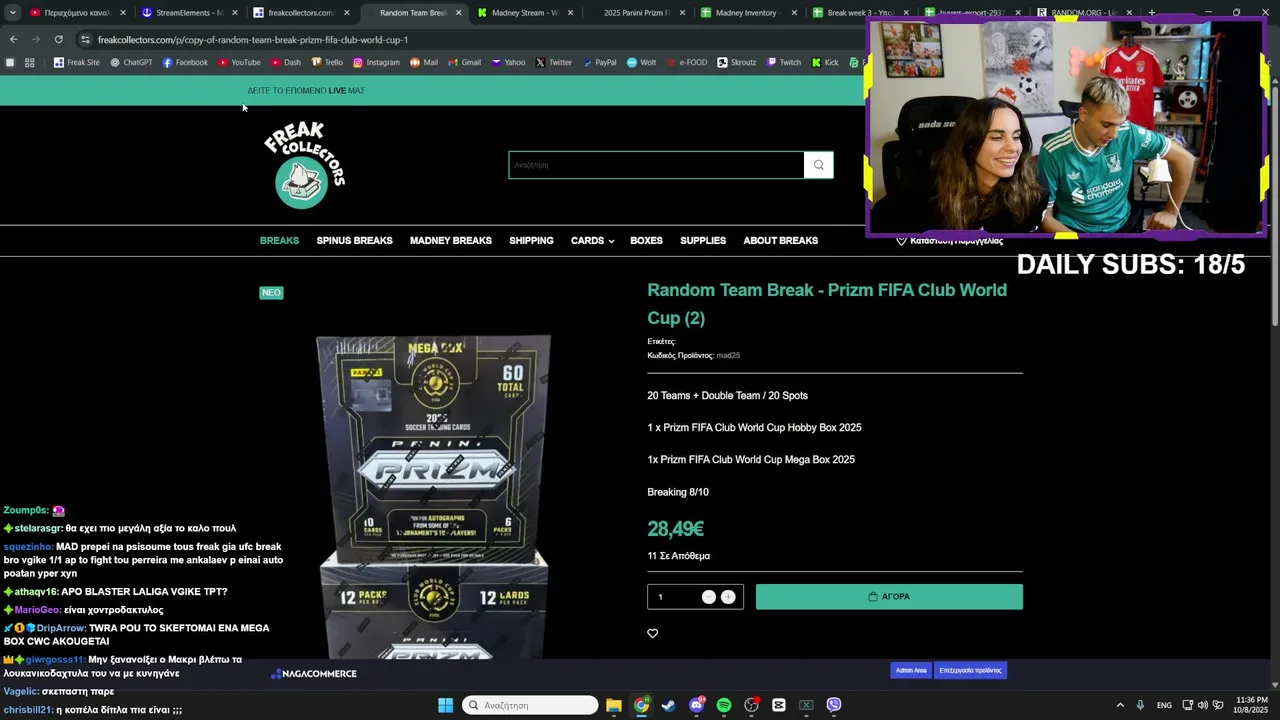Screen dimensions: 1280x720
Task: Show hidden system tray icons
Action: tap(1120, 705)
